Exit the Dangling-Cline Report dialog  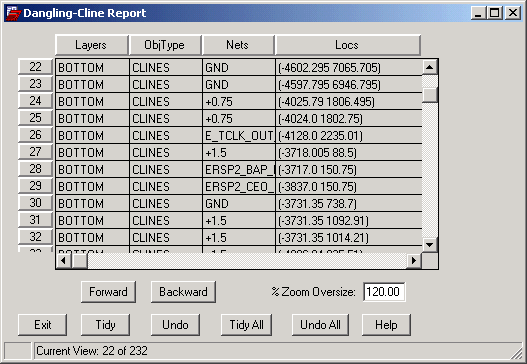pos(42,325)
